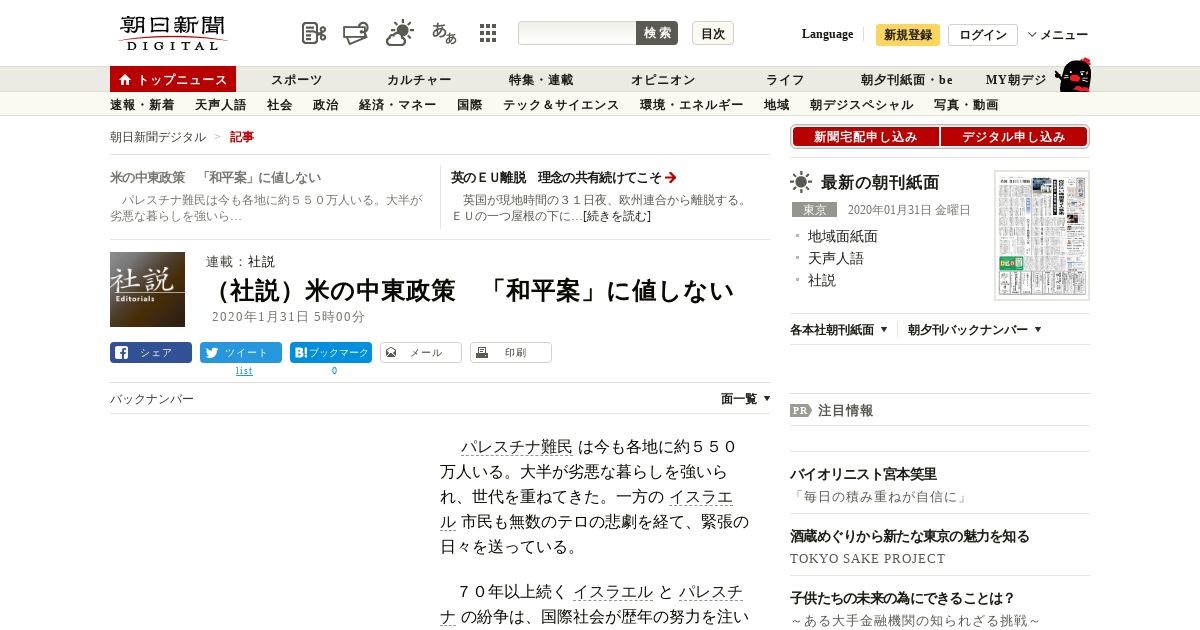Select the スポーツ tab
This screenshot has height=630, width=1200.
[x=297, y=80]
